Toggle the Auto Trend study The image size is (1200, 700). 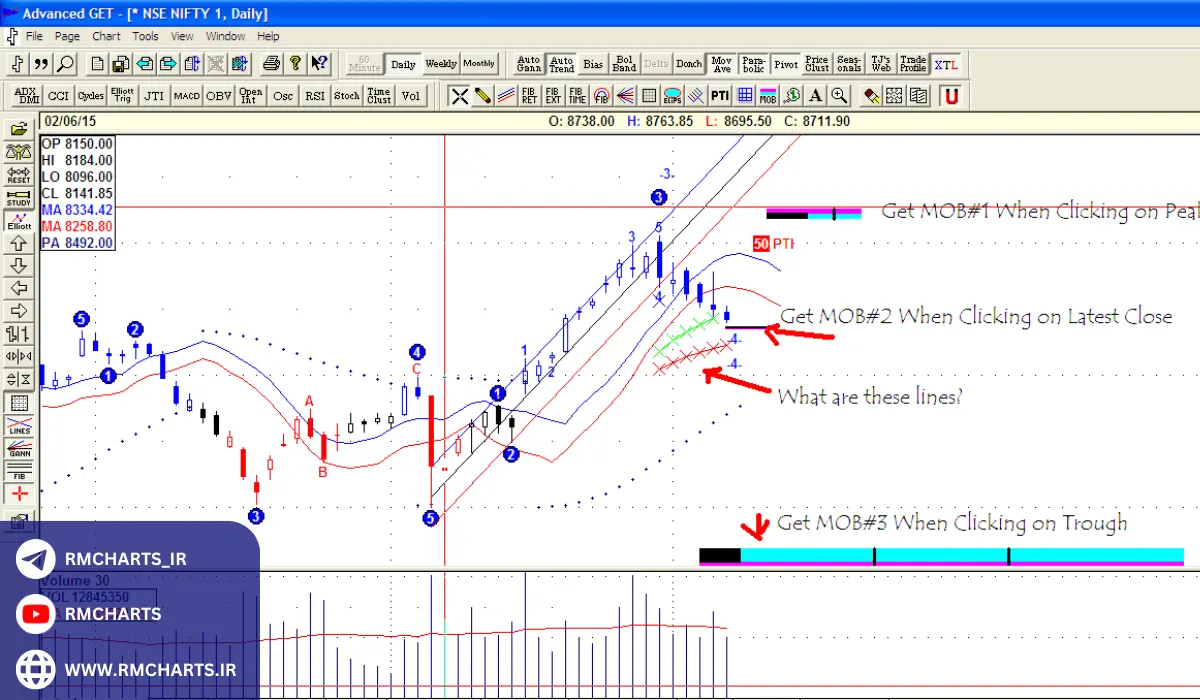click(x=561, y=64)
